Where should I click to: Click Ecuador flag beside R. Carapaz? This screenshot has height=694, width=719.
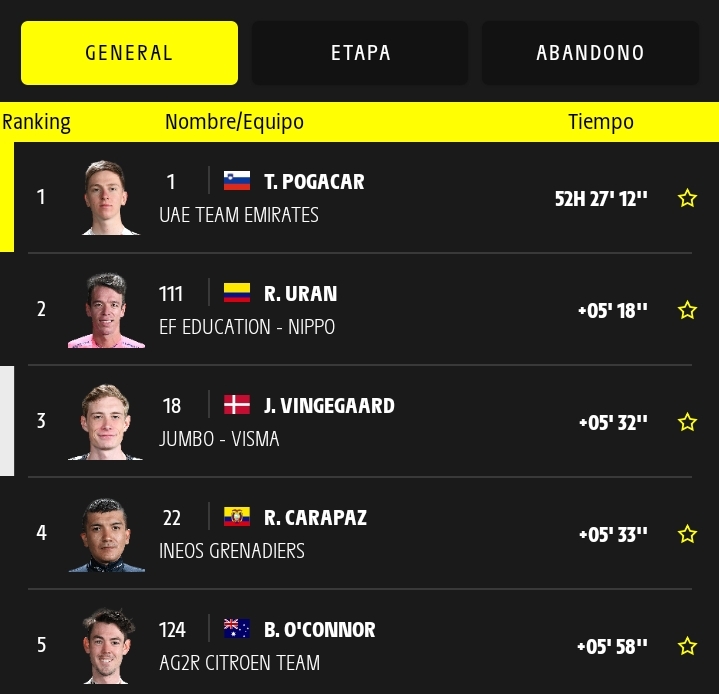coord(237,516)
